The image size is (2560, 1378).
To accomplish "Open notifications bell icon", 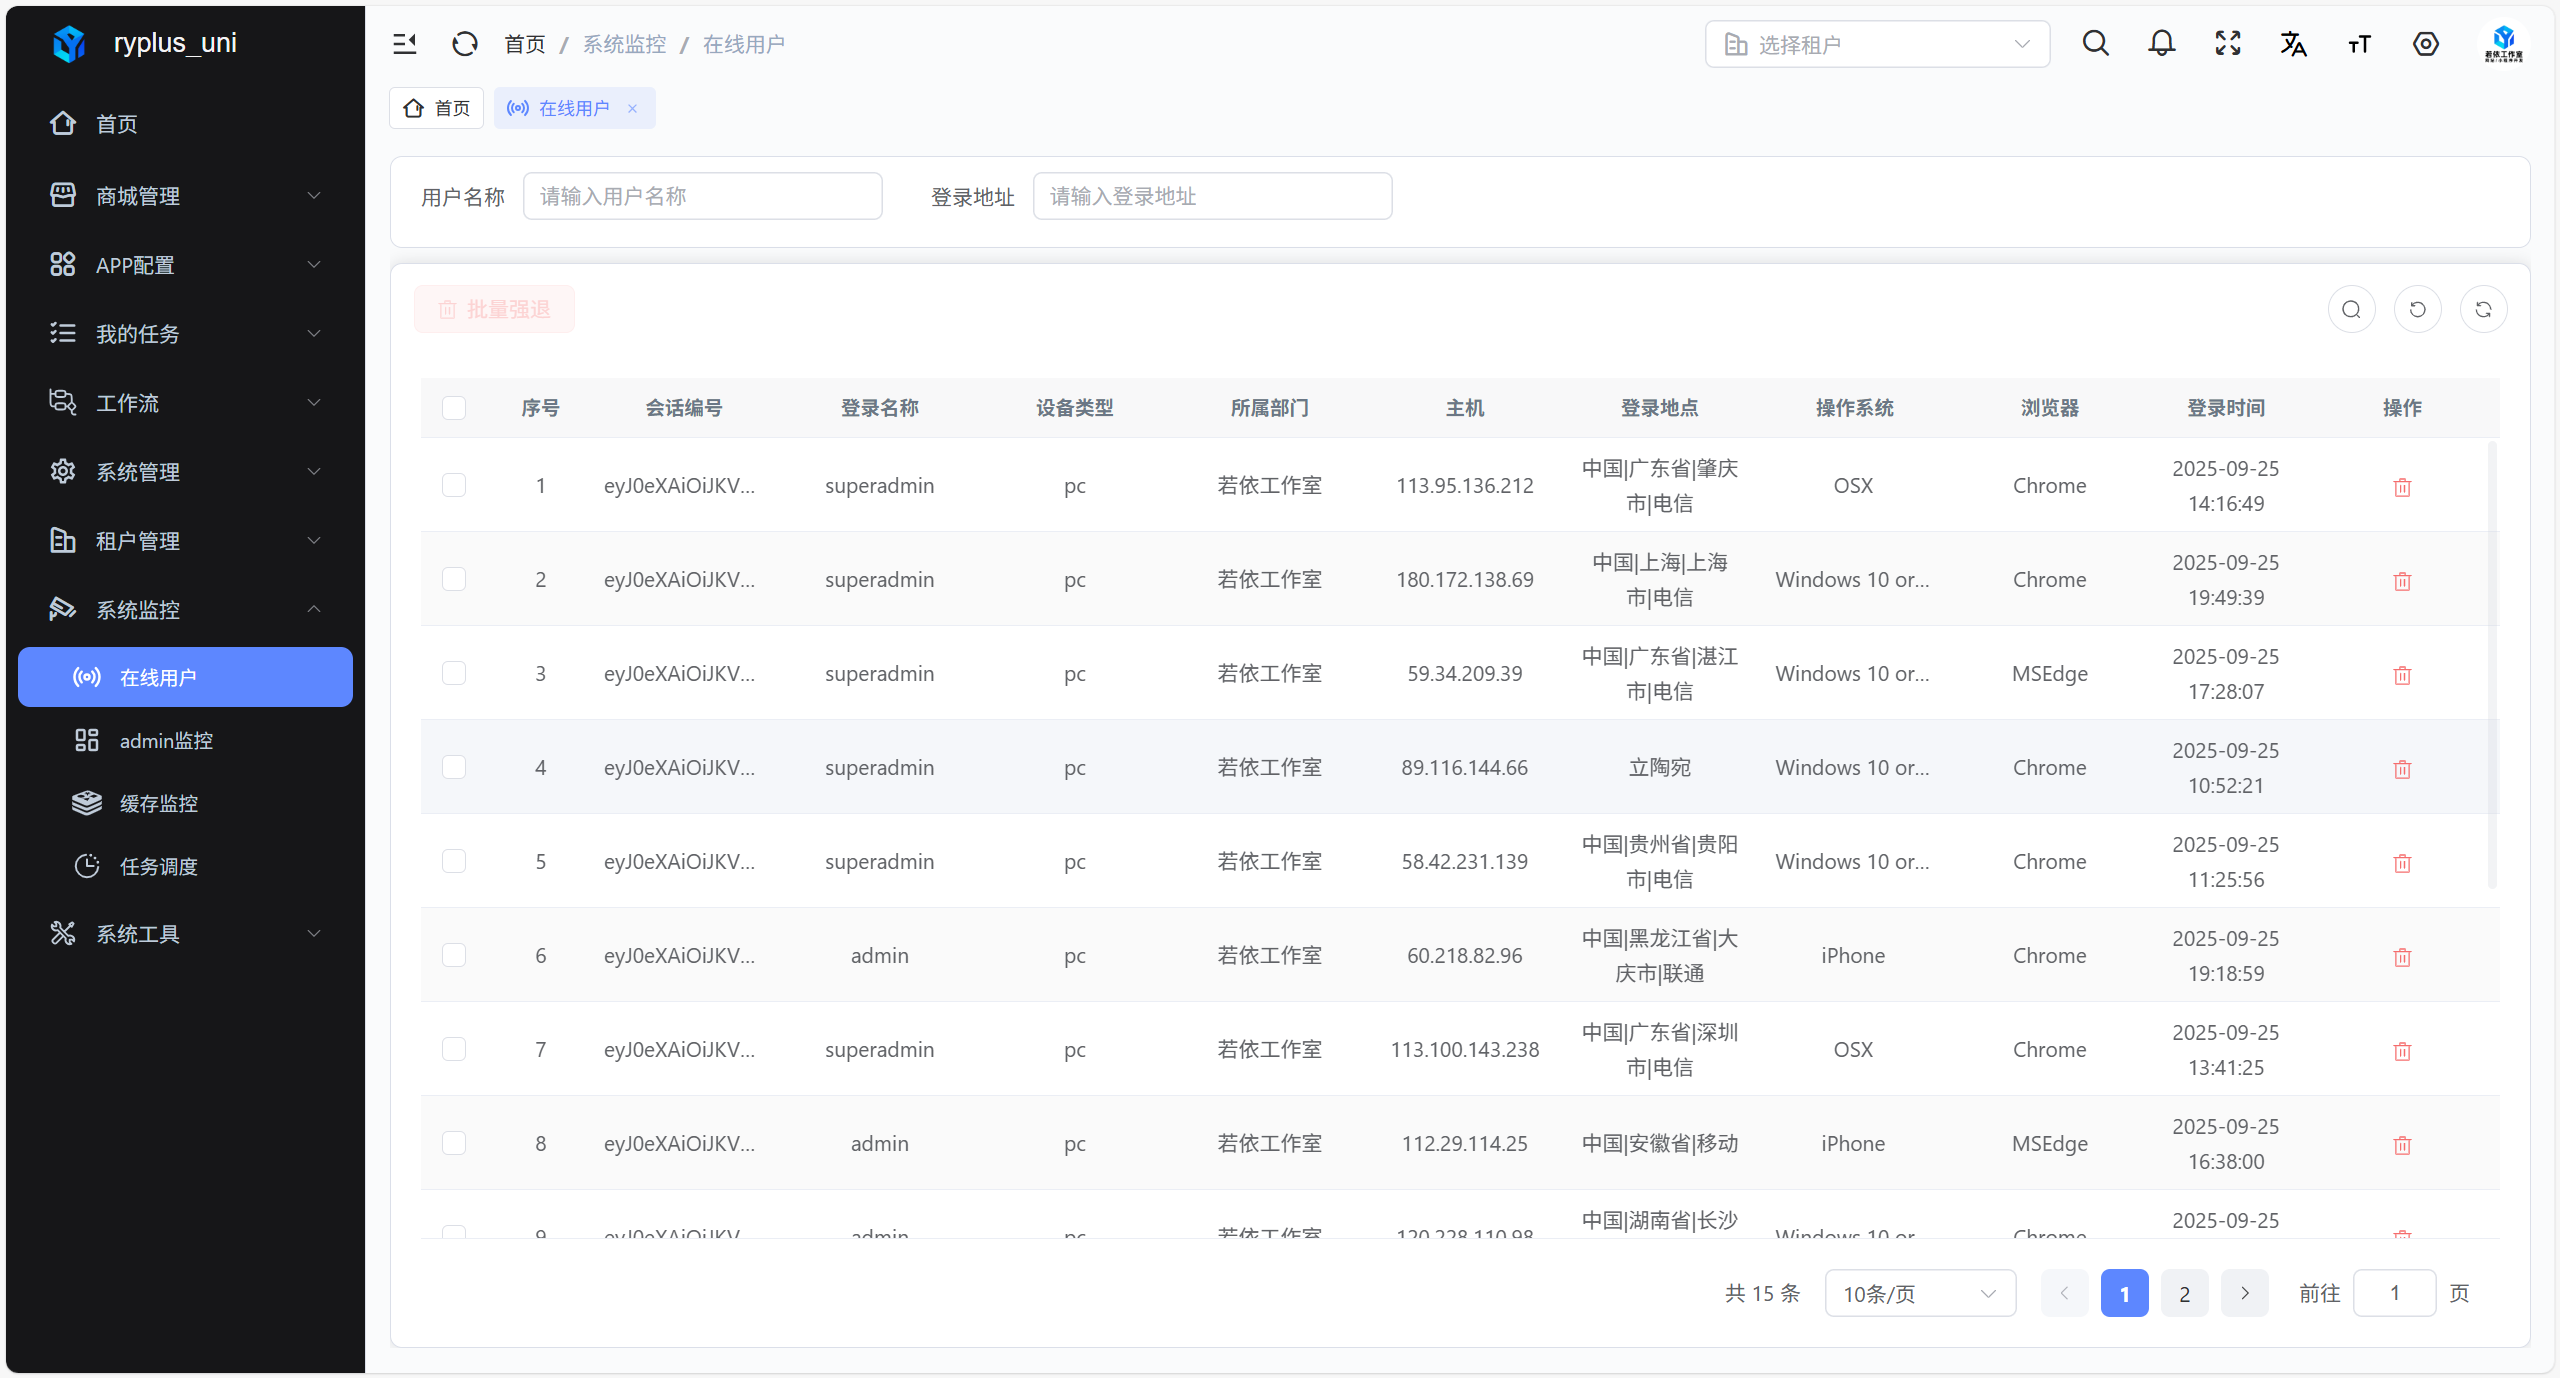I will point(2161,44).
